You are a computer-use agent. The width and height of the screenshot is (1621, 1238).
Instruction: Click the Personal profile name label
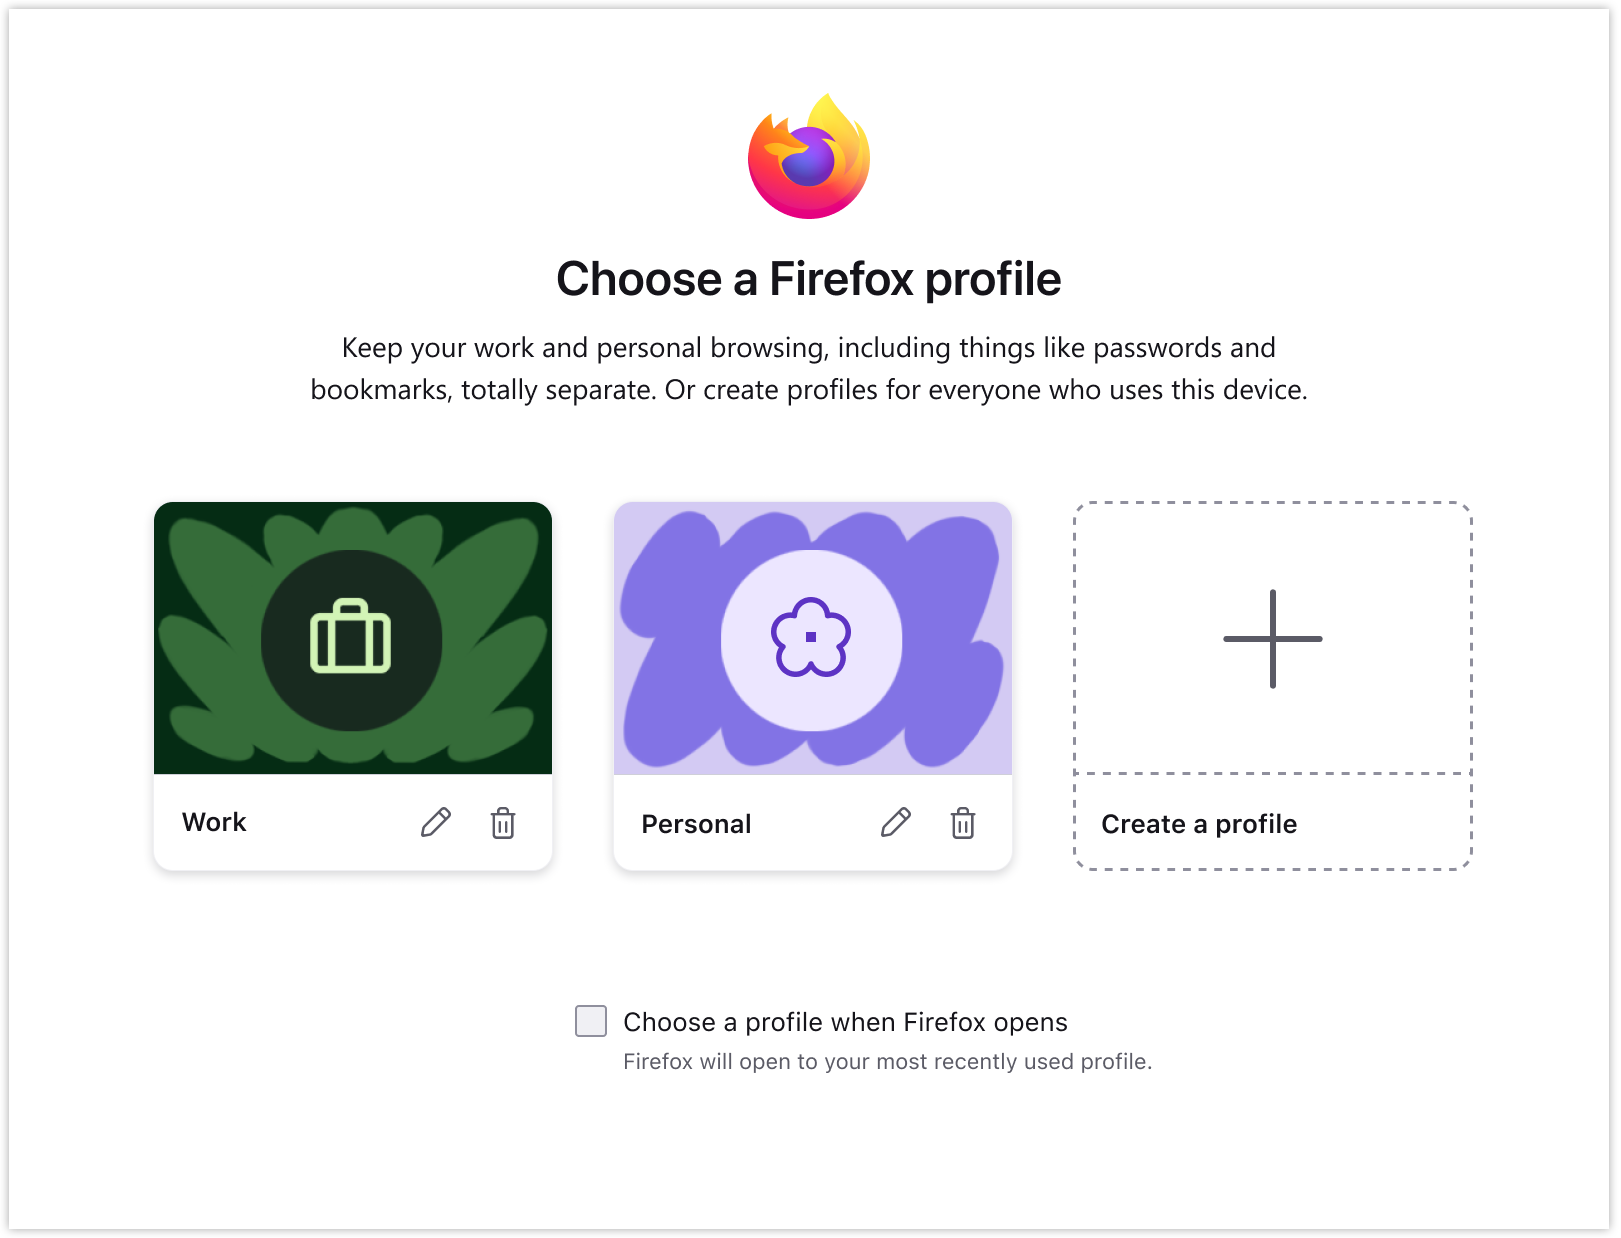coord(696,824)
